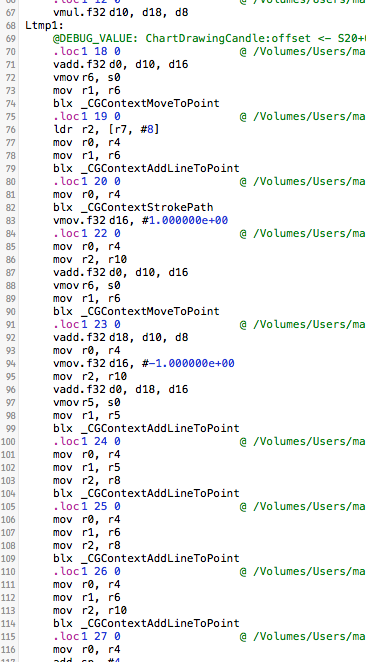Image resolution: width=366 pixels, height=662 pixels.
Task: Click the @DEBUG_VALUE ChartDrawingCandle:offset comment
Action: 209,38
